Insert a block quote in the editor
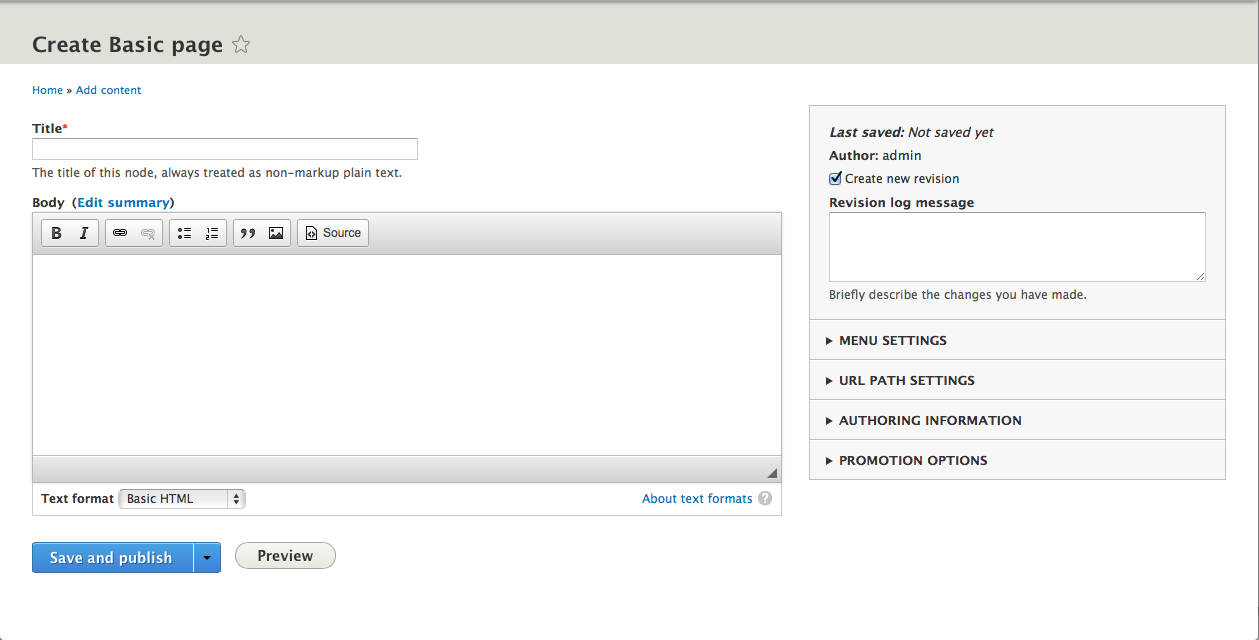This screenshot has height=640, width=1259. (x=248, y=232)
